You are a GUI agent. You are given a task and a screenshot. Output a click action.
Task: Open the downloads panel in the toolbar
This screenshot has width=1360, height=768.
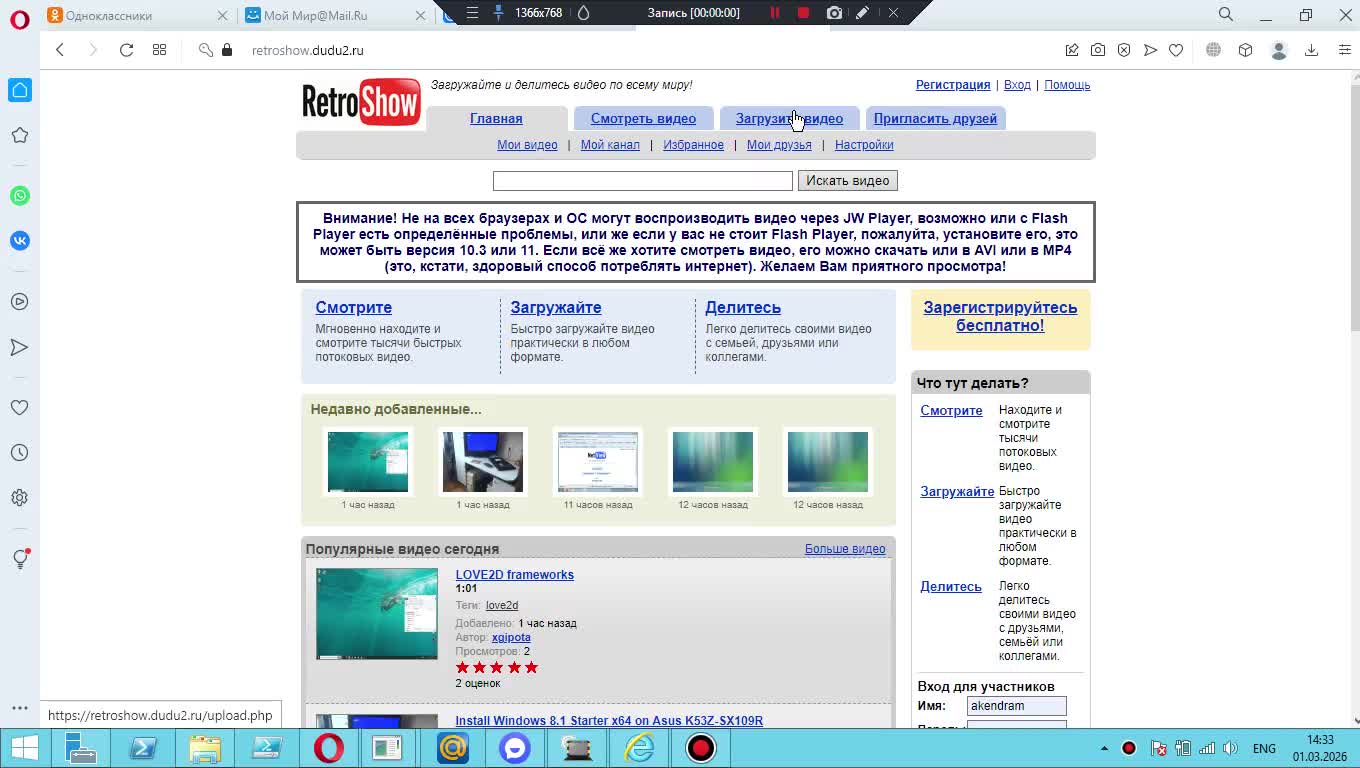pyautogui.click(x=1311, y=50)
